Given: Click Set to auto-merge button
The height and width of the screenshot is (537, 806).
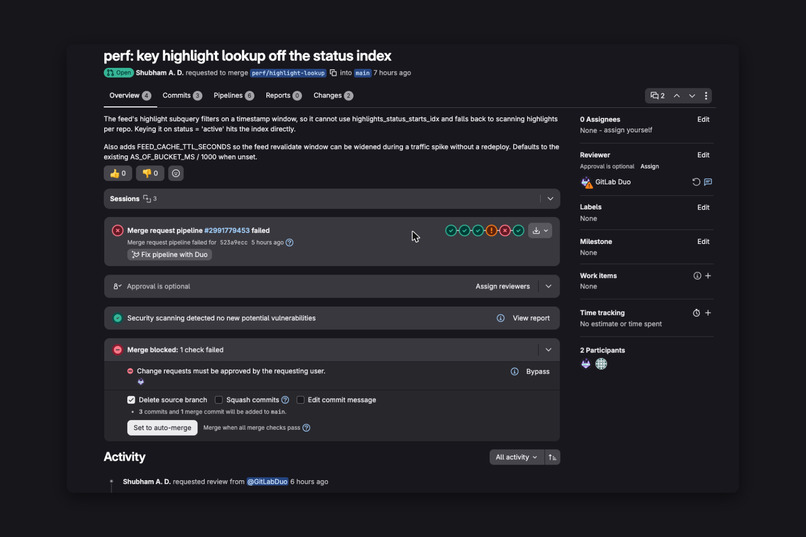Looking at the screenshot, I should click(x=162, y=428).
